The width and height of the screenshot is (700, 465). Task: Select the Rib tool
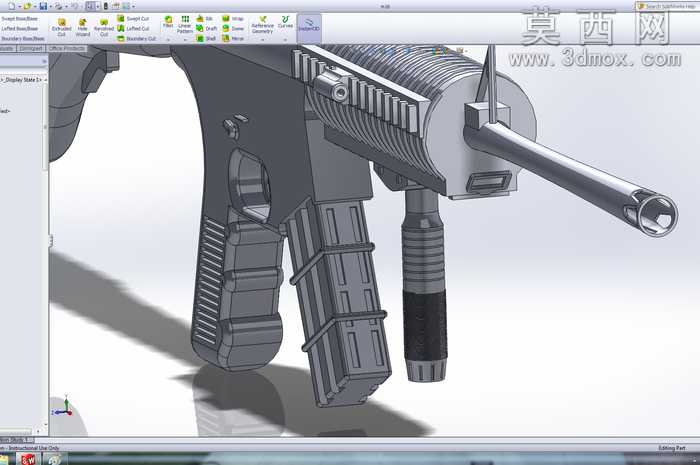click(x=204, y=18)
